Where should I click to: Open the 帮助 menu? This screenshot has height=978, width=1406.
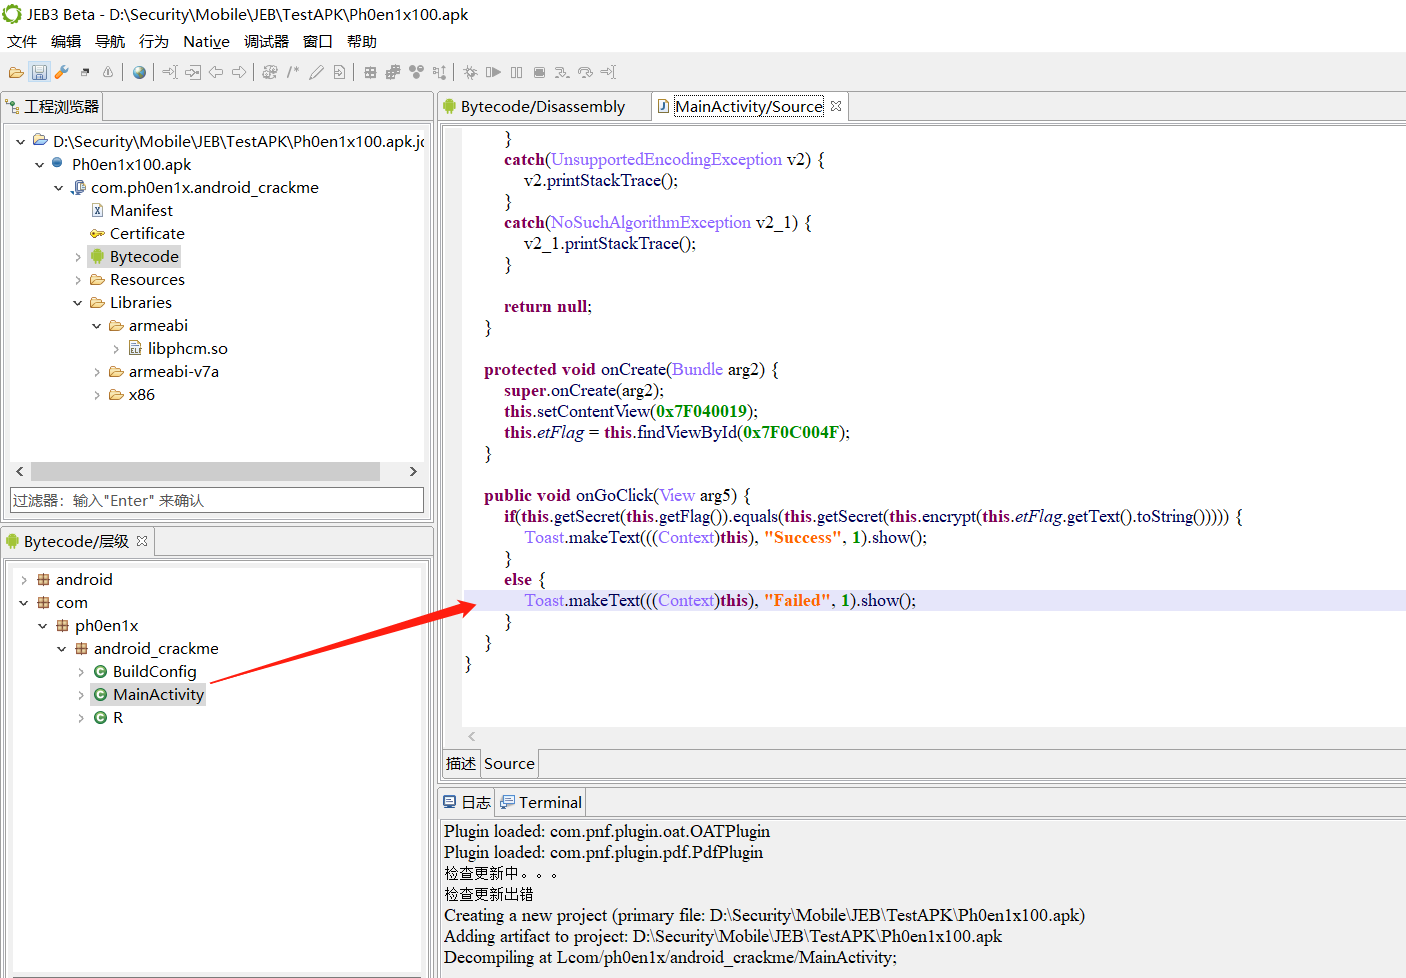[x=362, y=41]
